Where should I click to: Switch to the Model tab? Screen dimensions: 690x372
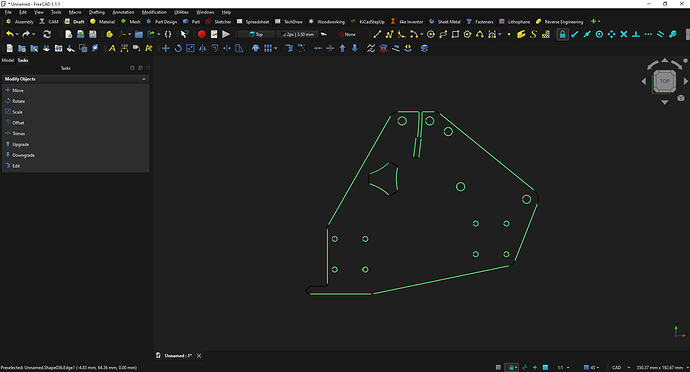(7, 60)
